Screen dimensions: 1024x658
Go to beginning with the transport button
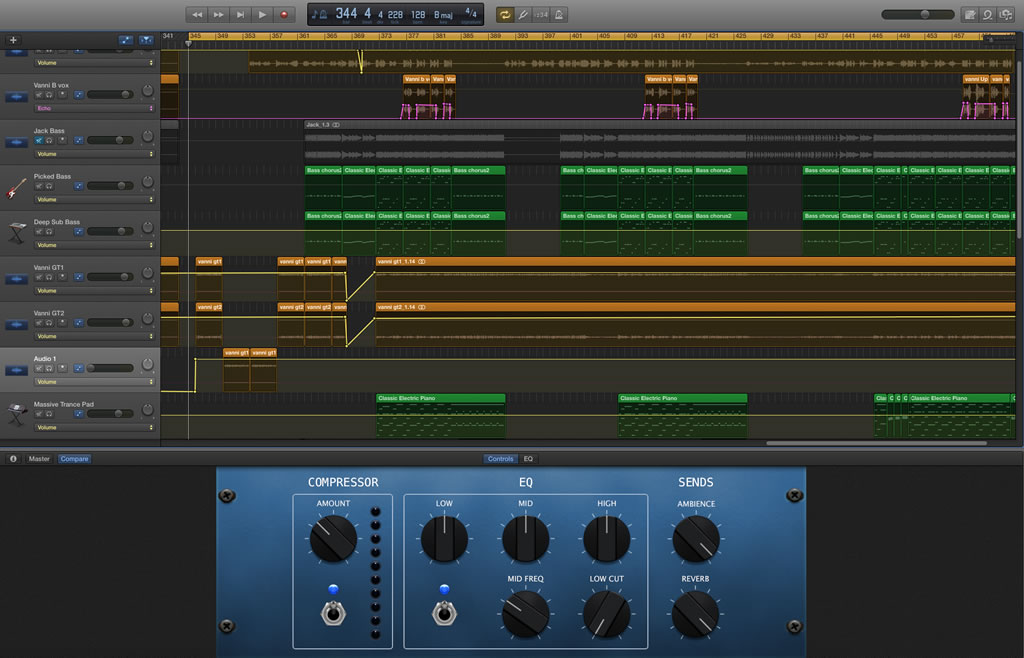point(240,14)
